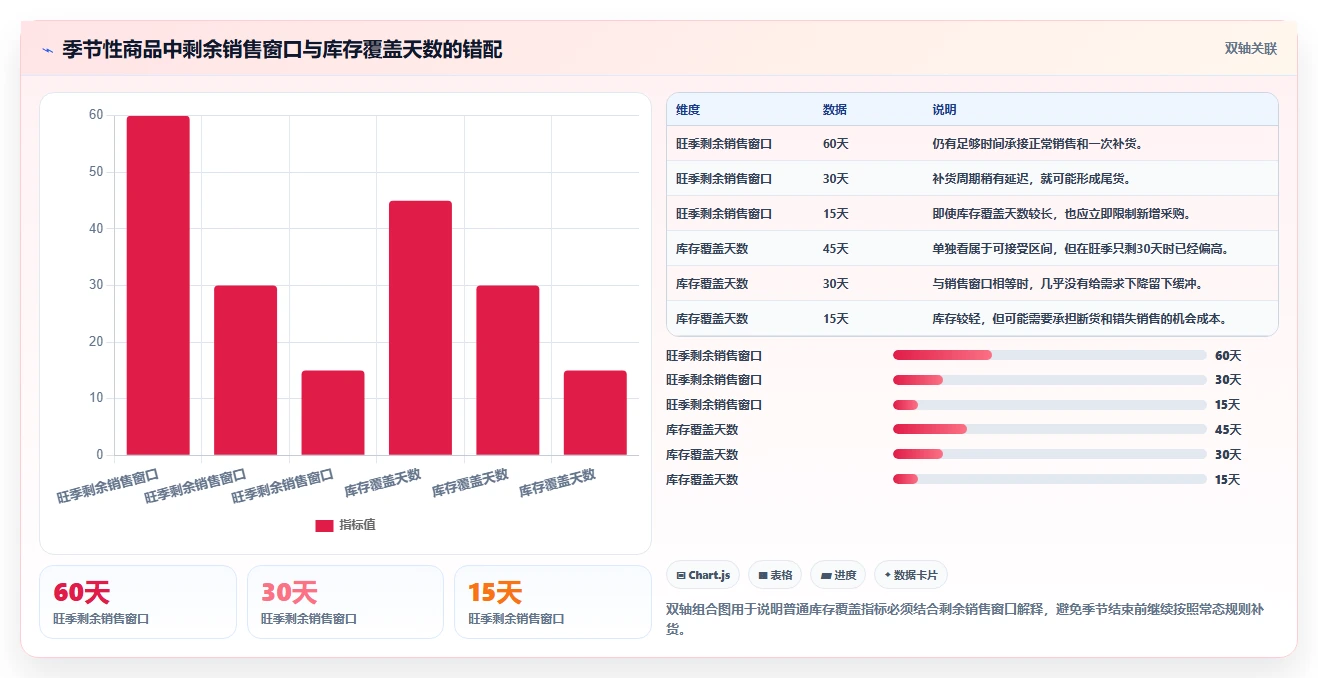This screenshot has width=1318, height=678.
Task: Open the pink 30天 data card
Action: click(345, 602)
